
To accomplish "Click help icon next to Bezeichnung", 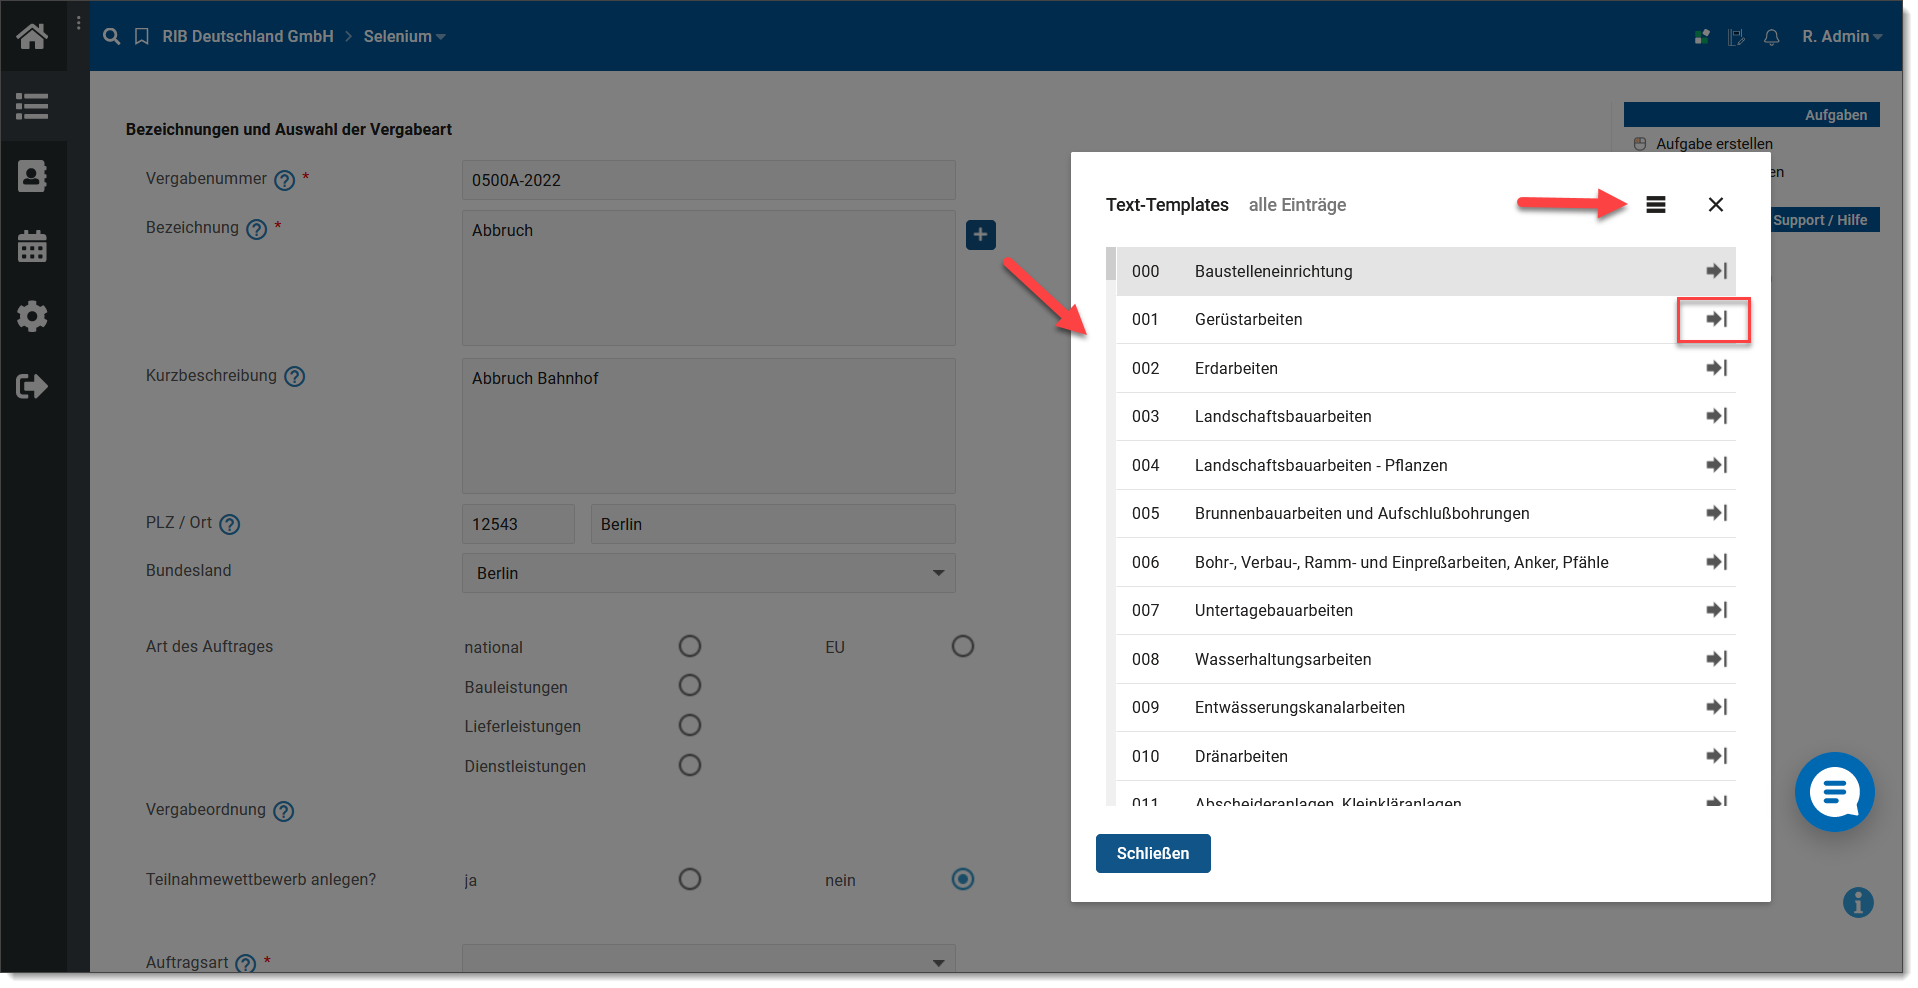I will tap(257, 229).
